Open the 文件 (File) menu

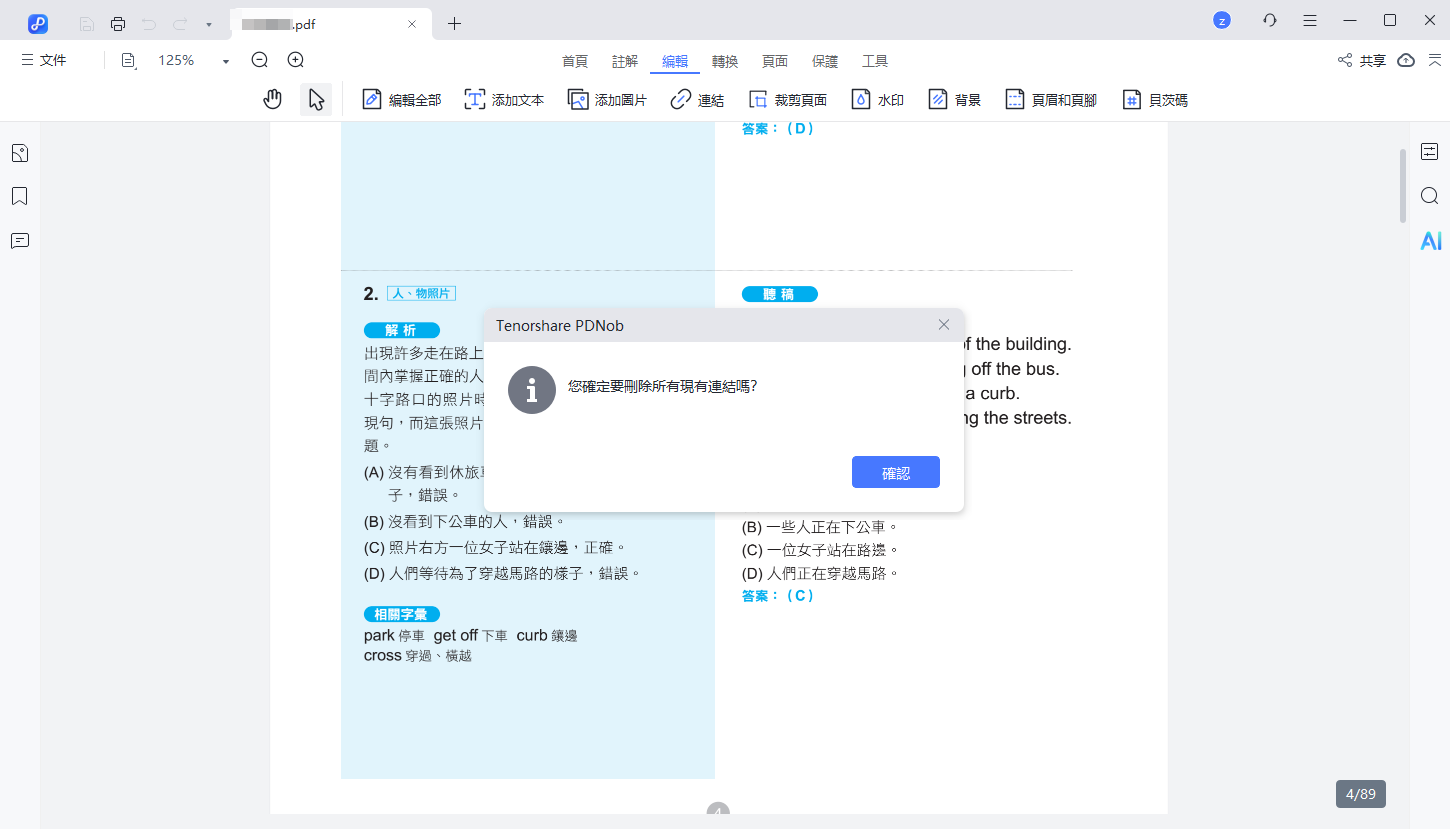pos(44,60)
